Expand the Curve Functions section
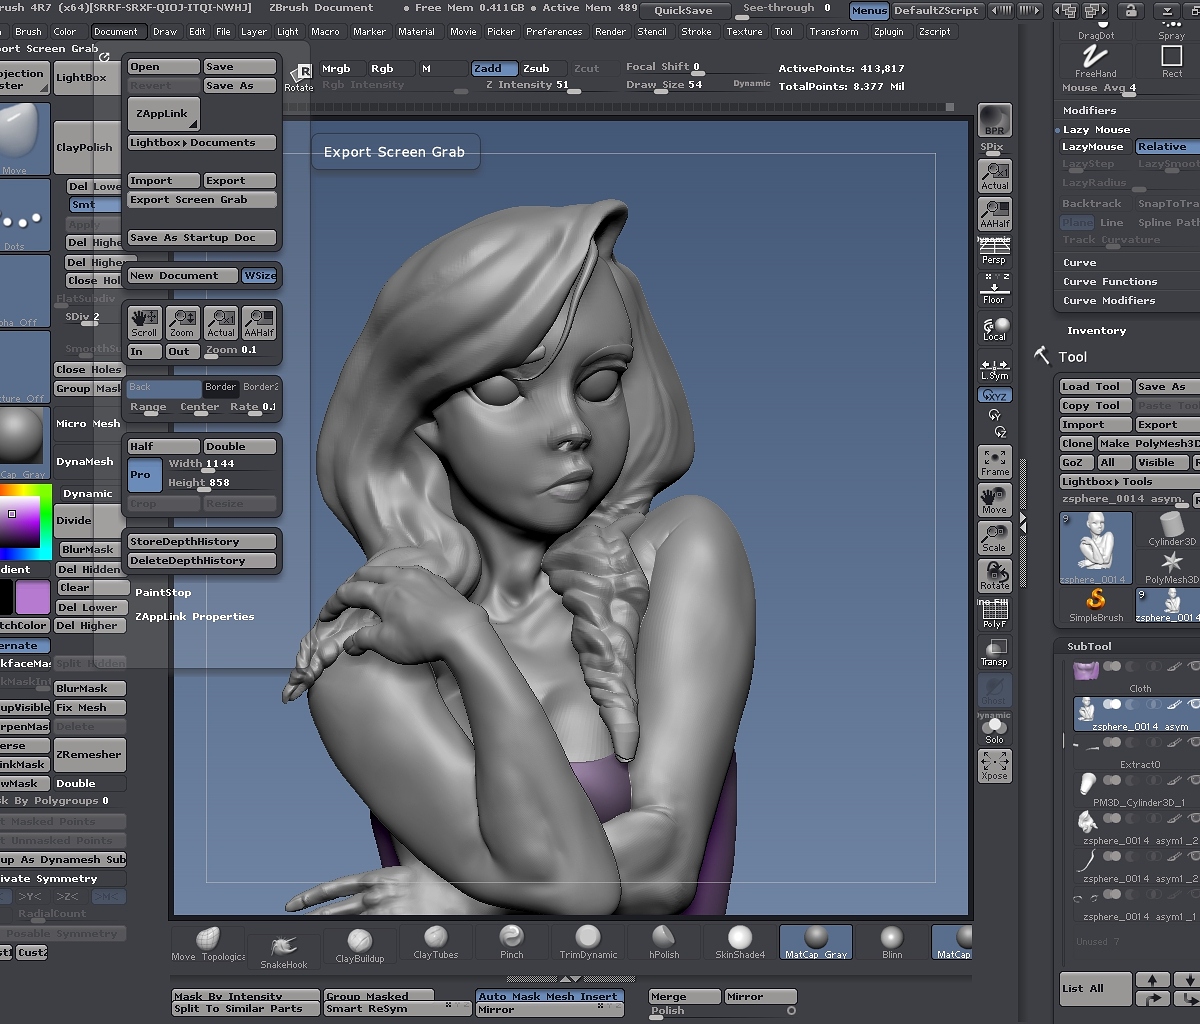Image resolution: width=1200 pixels, height=1024 pixels. point(1110,282)
